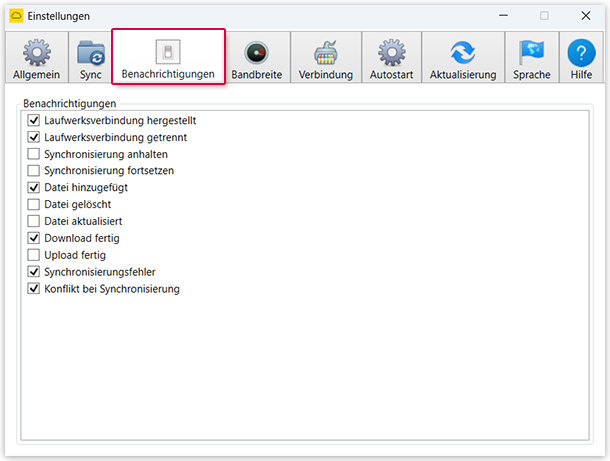610x461 pixels.
Task: Click the yellow cloud app icon in title bar
Action: click(16, 16)
